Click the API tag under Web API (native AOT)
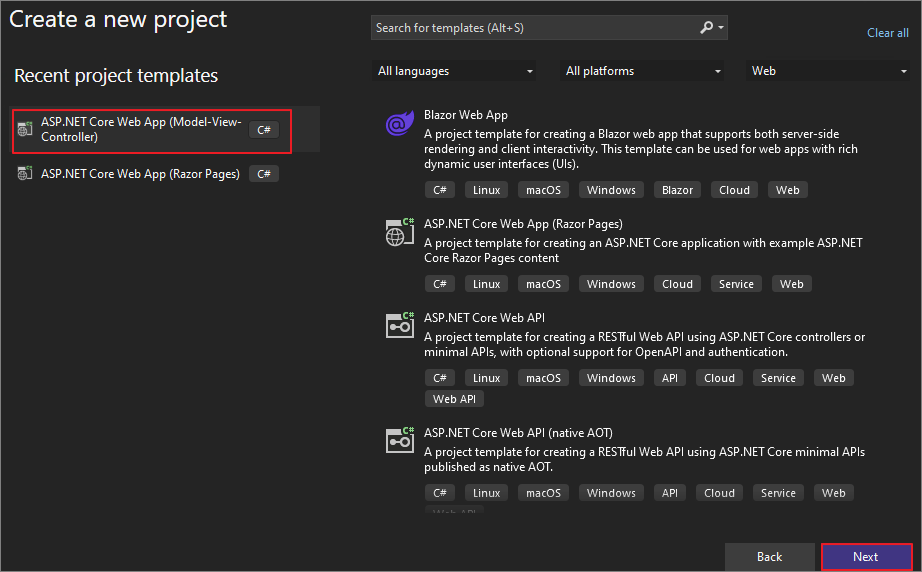Image resolution: width=922 pixels, height=572 pixels. pos(670,493)
